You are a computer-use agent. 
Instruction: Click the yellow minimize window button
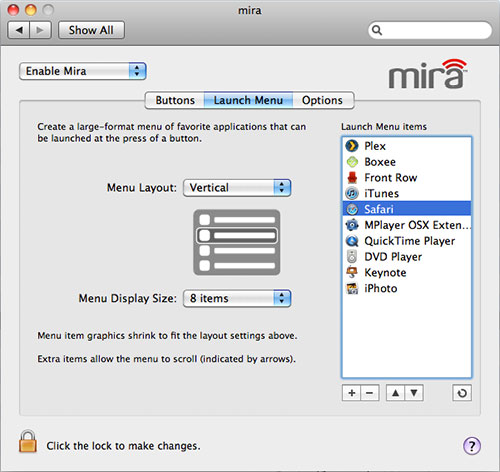pyautogui.click(x=31, y=10)
